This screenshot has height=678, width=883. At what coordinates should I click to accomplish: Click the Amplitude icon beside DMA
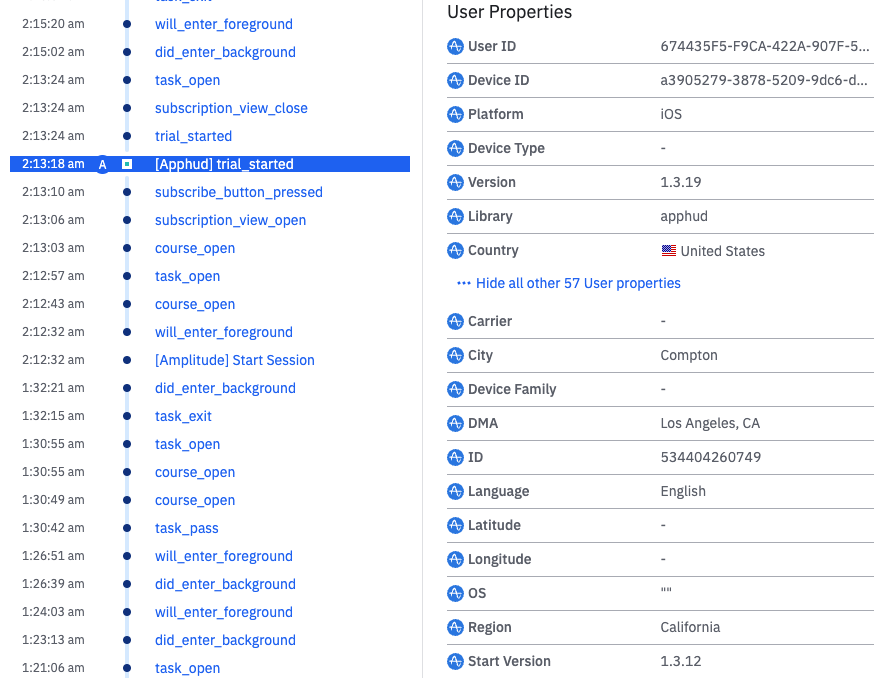(456, 423)
